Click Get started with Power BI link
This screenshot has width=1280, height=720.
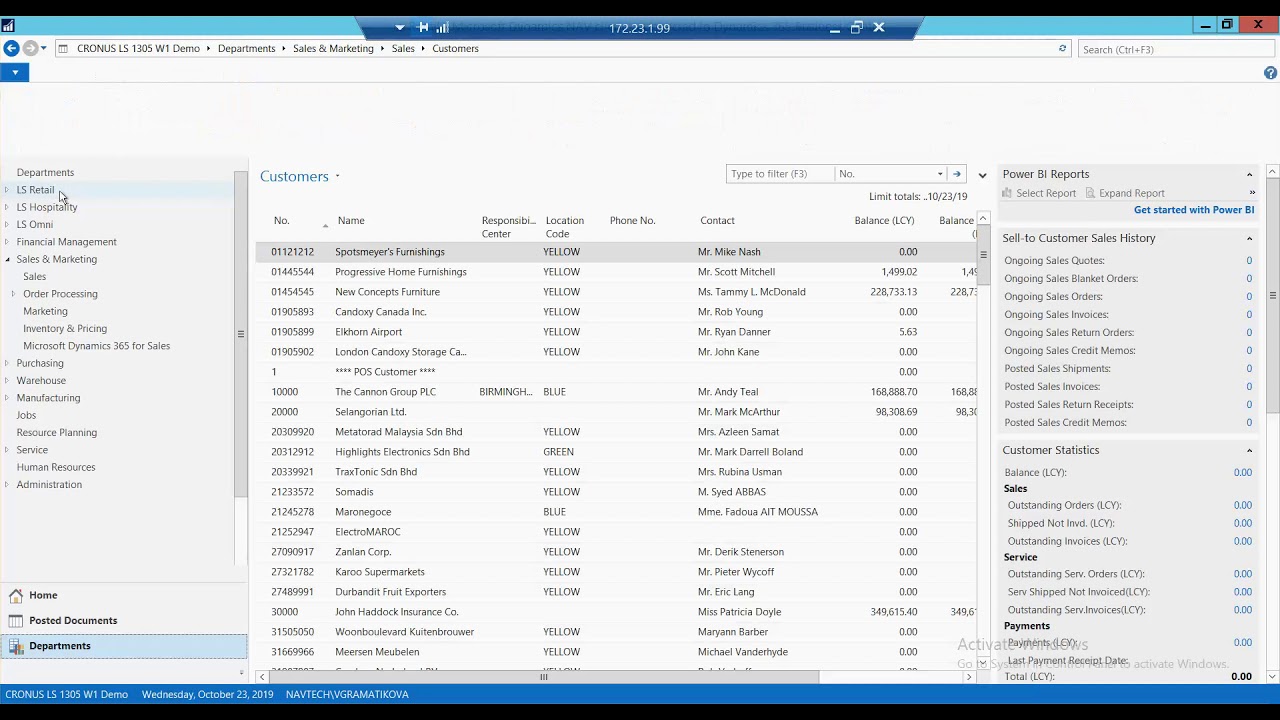pos(1194,210)
